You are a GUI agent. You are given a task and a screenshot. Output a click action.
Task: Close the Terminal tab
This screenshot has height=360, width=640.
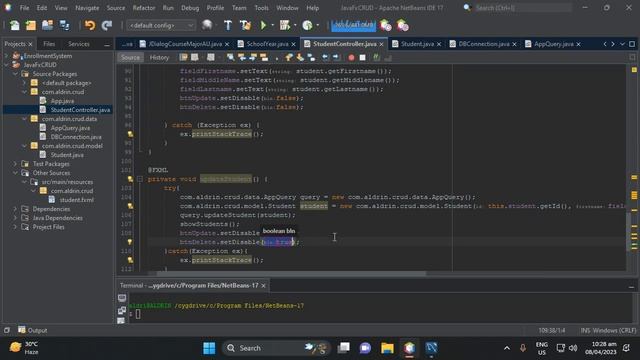click(x=263, y=285)
